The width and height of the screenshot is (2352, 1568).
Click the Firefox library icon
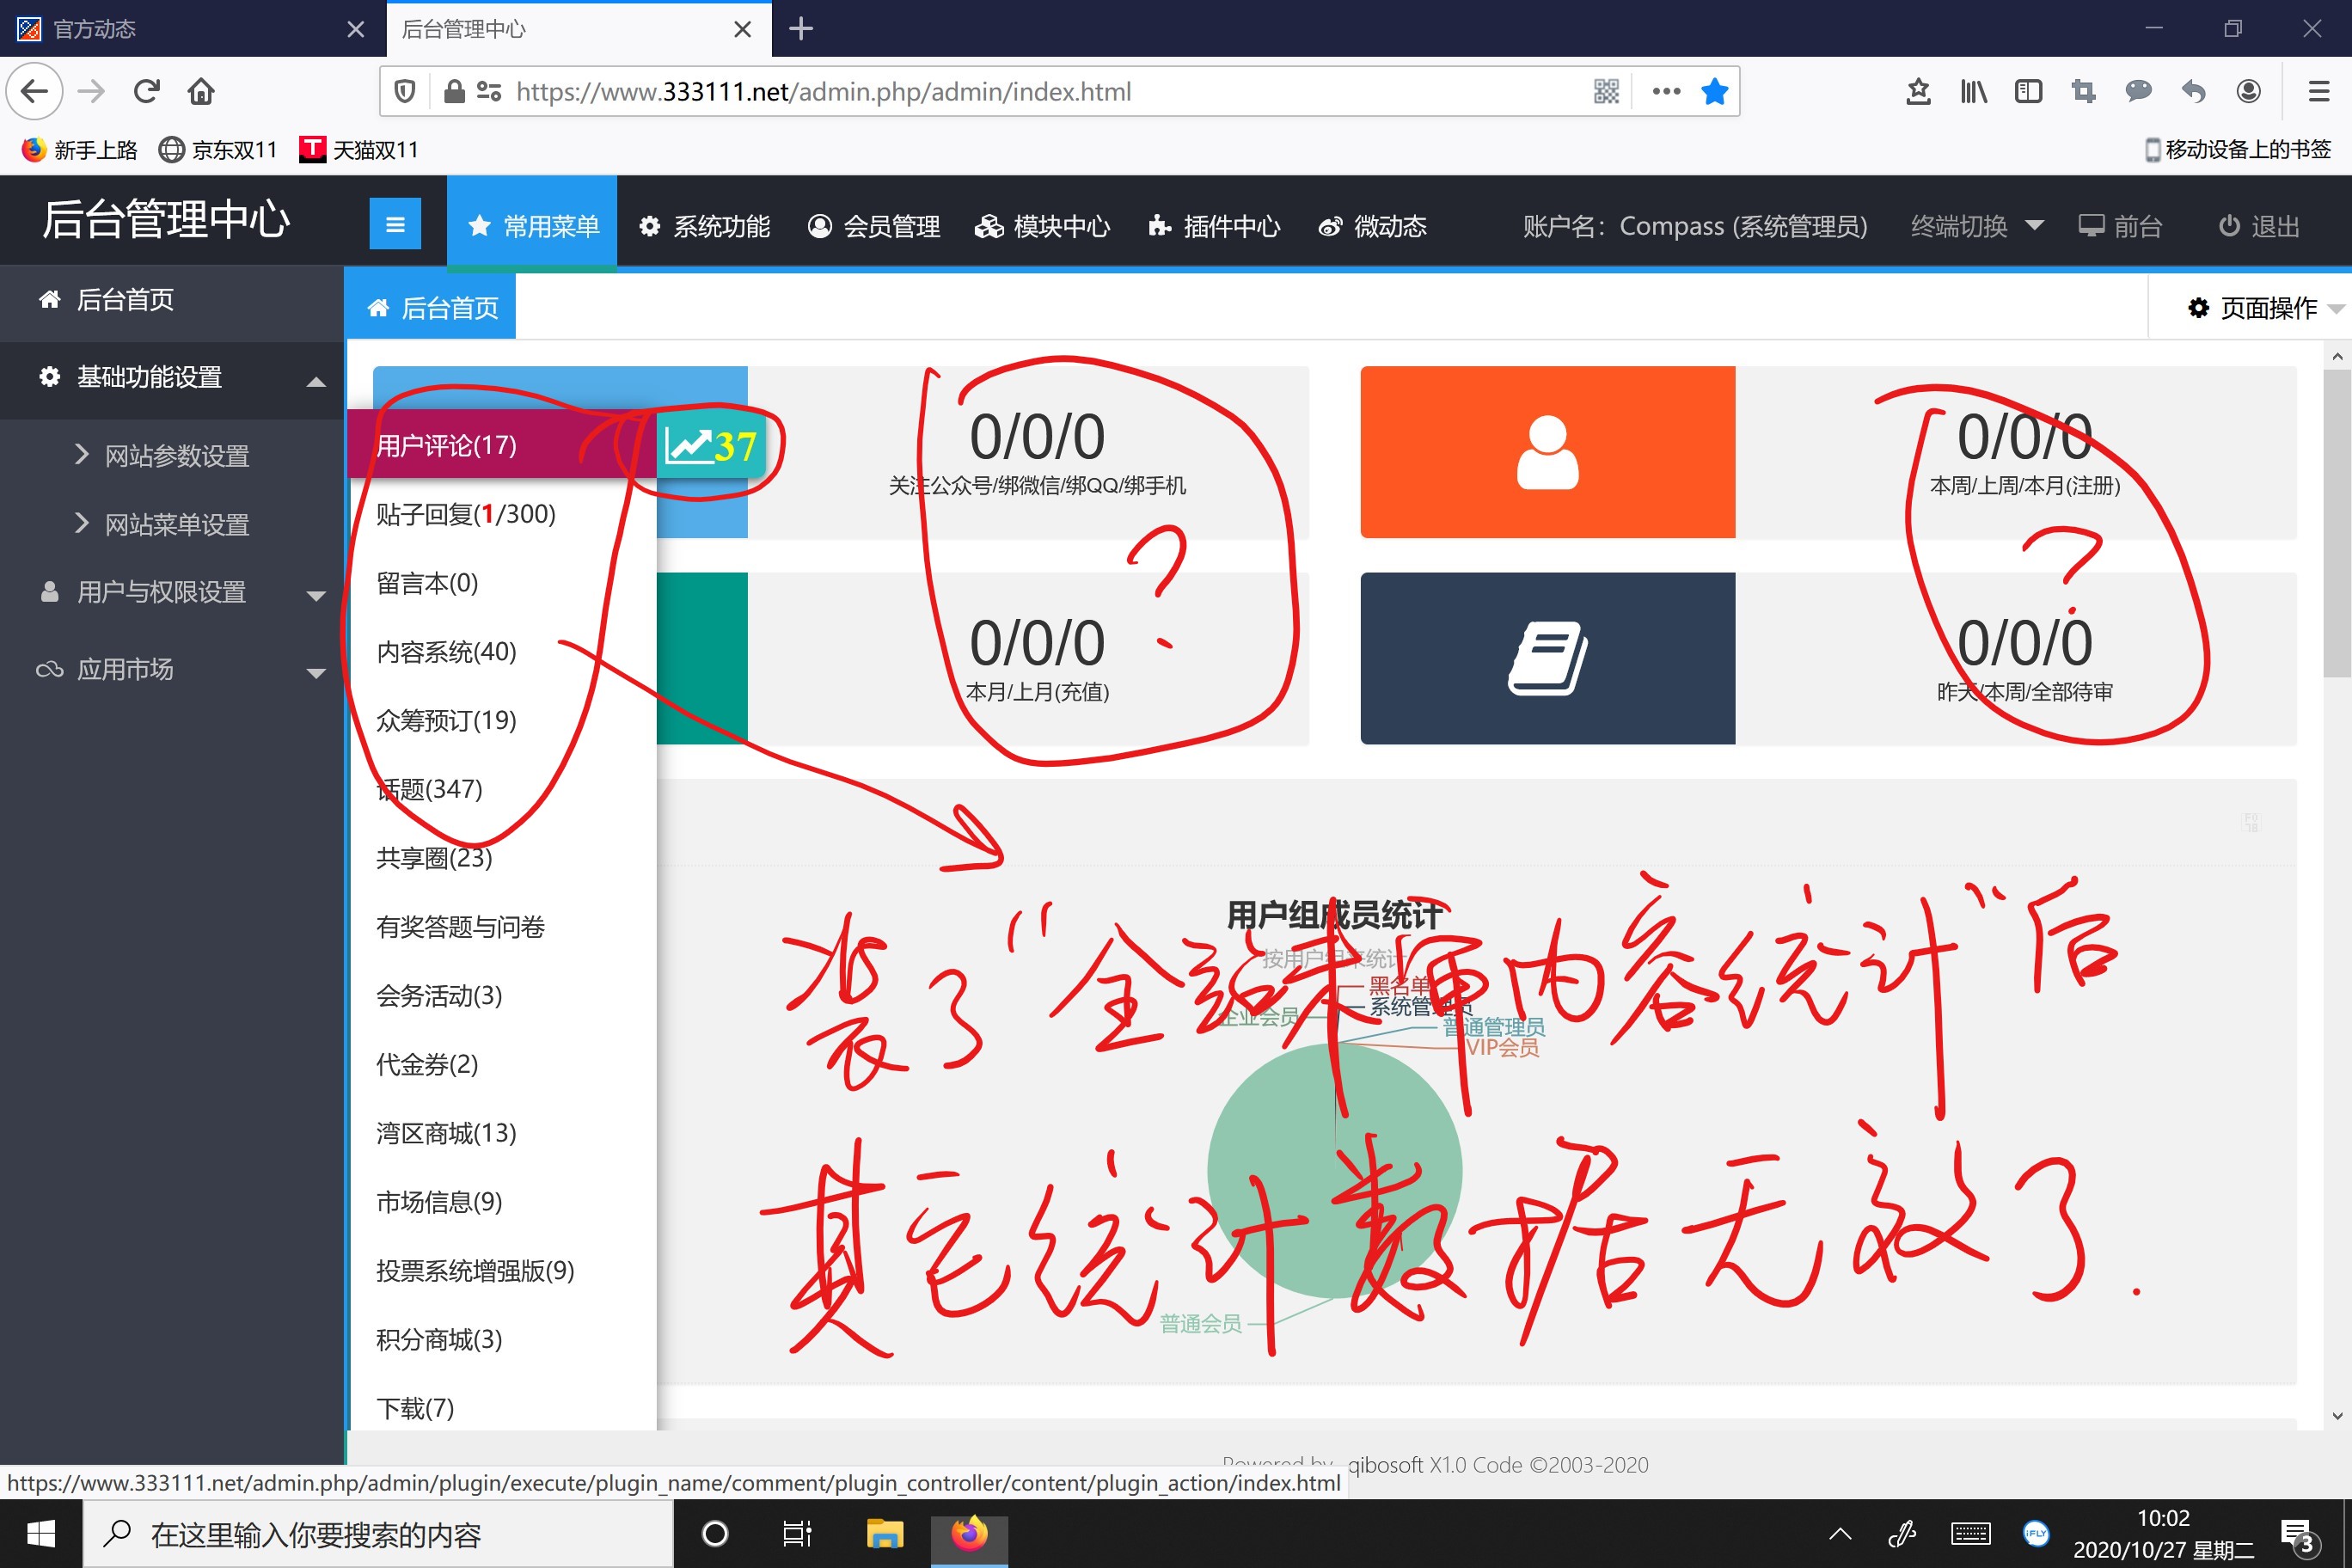pyautogui.click(x=1973, y=92)
